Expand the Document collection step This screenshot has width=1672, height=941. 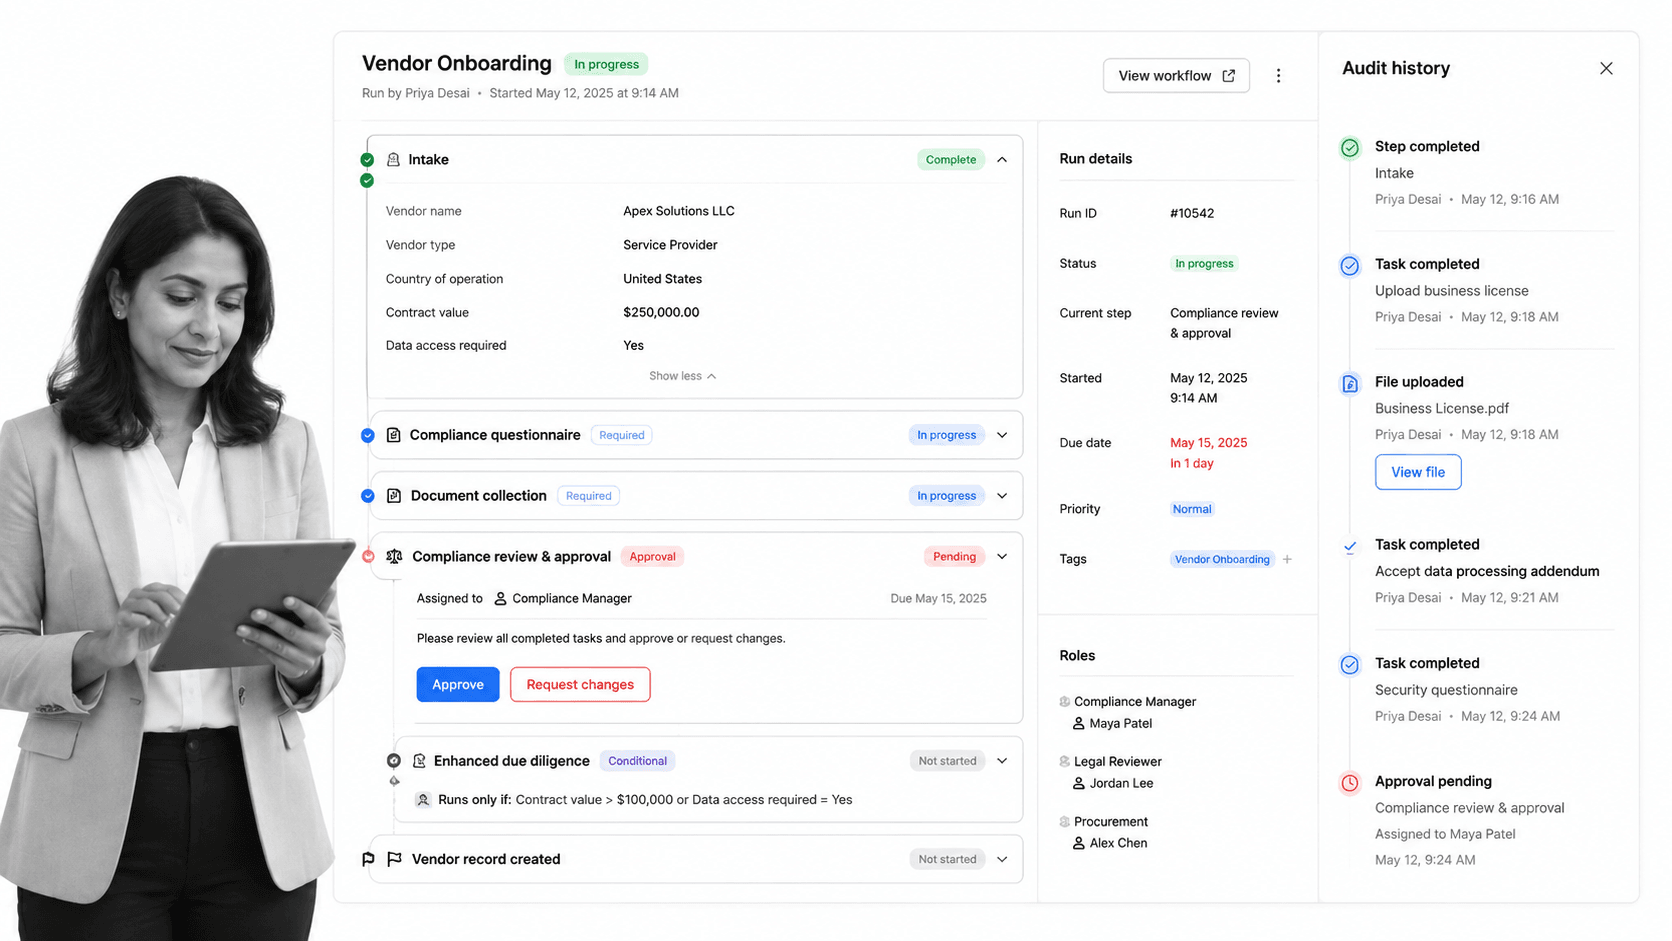(x=1002, y=496)
